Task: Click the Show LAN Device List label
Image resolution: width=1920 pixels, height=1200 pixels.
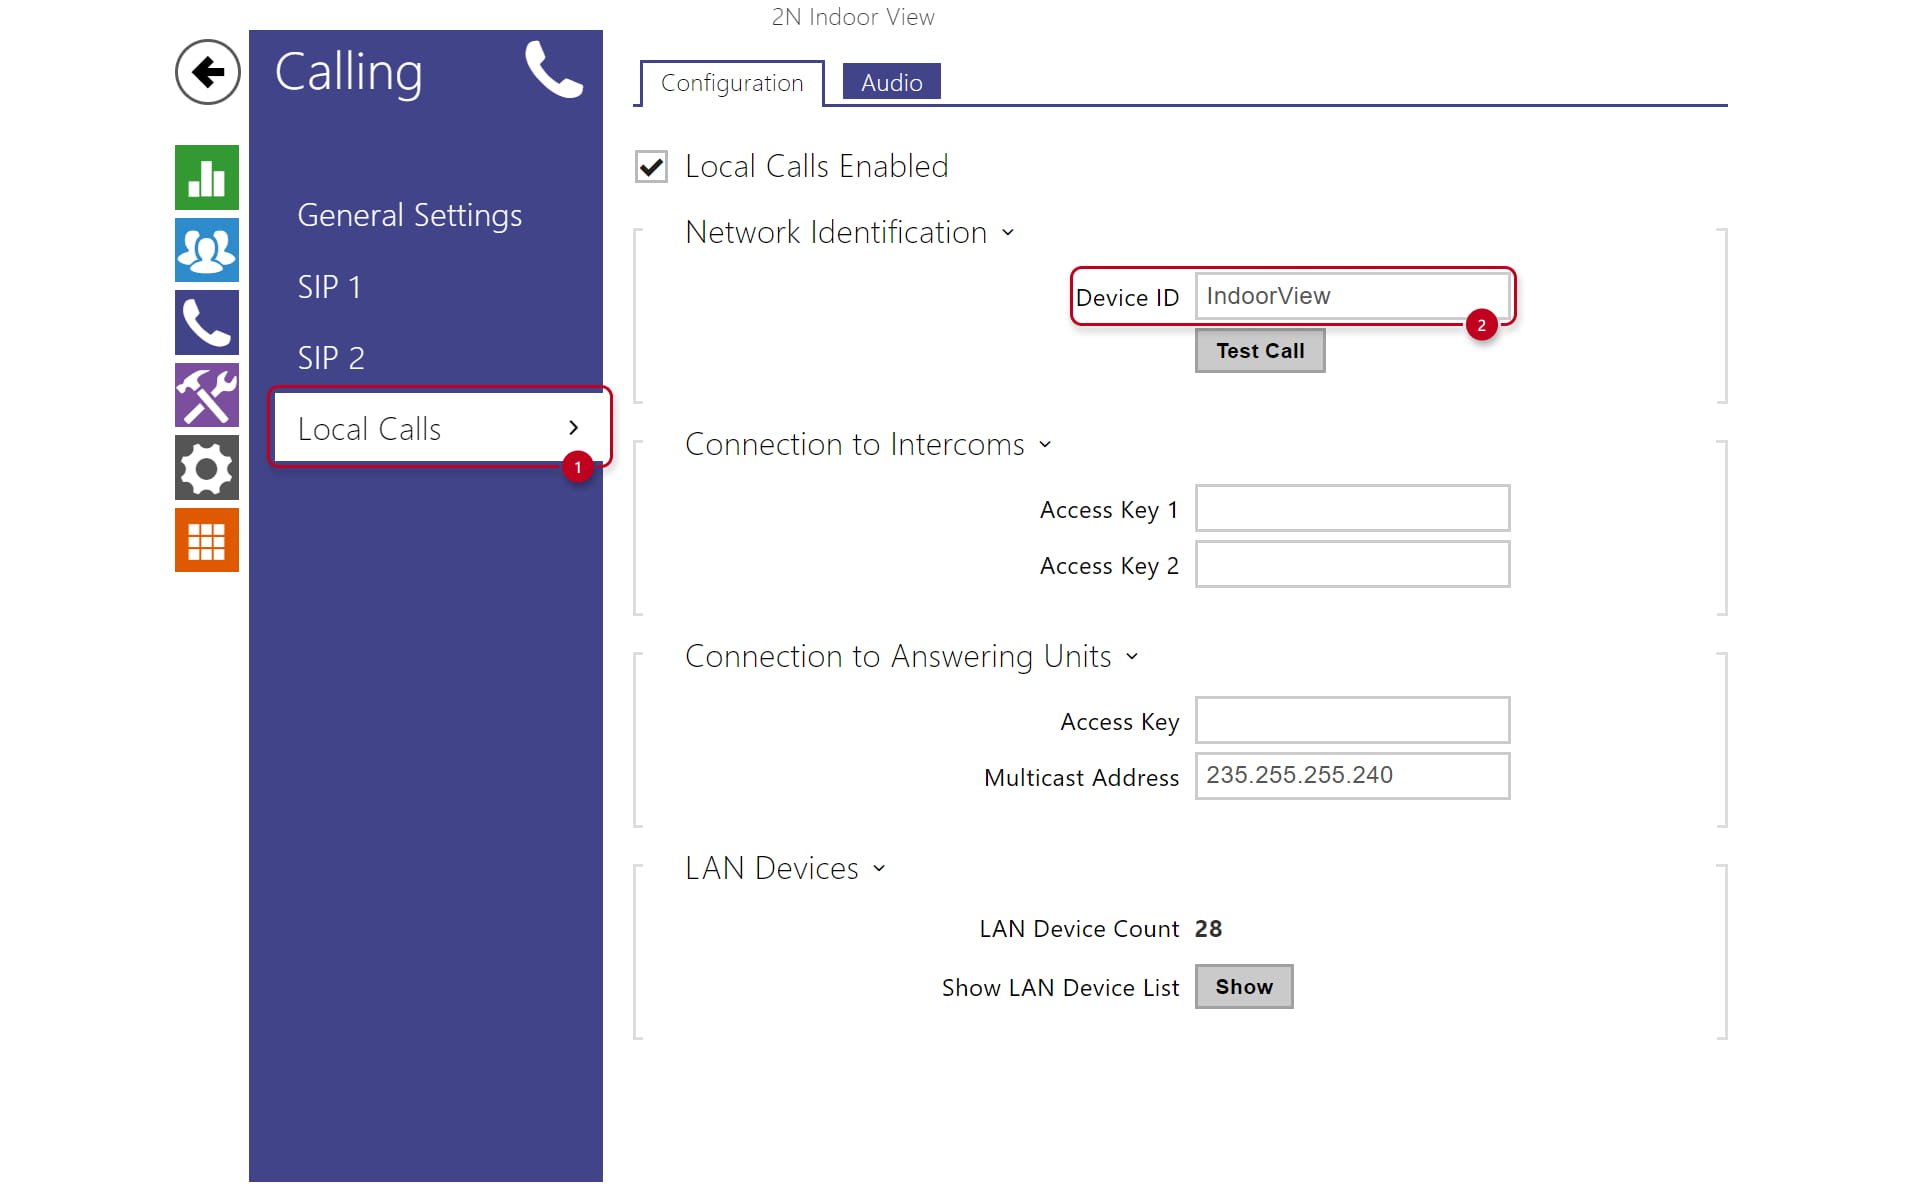Action: [x=1060, y=988]
